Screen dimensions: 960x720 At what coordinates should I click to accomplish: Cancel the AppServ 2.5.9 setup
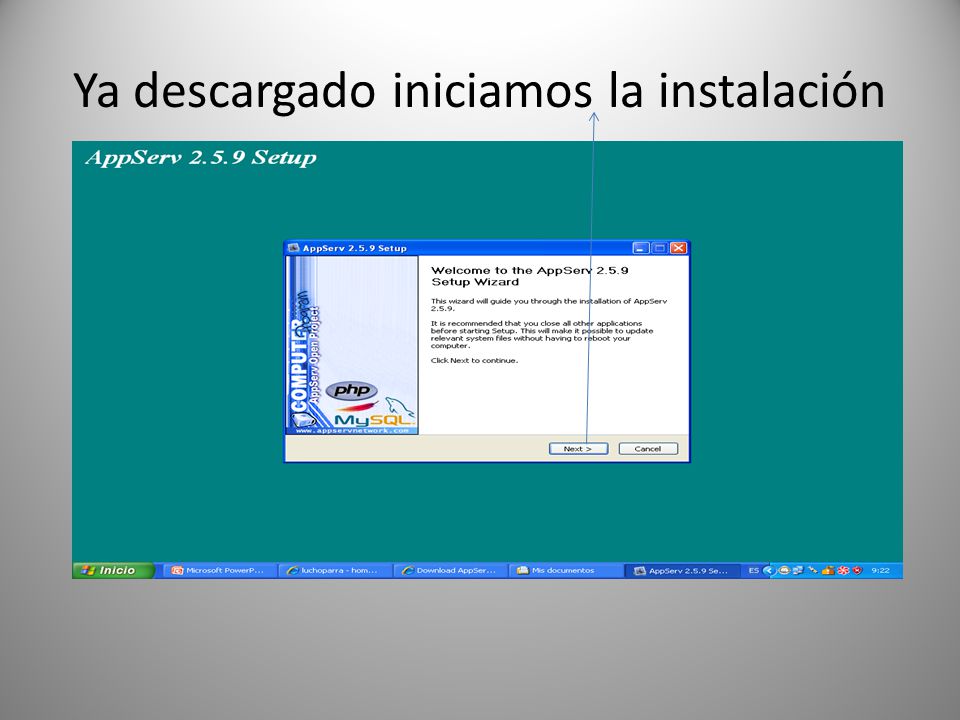coord(648,449)
